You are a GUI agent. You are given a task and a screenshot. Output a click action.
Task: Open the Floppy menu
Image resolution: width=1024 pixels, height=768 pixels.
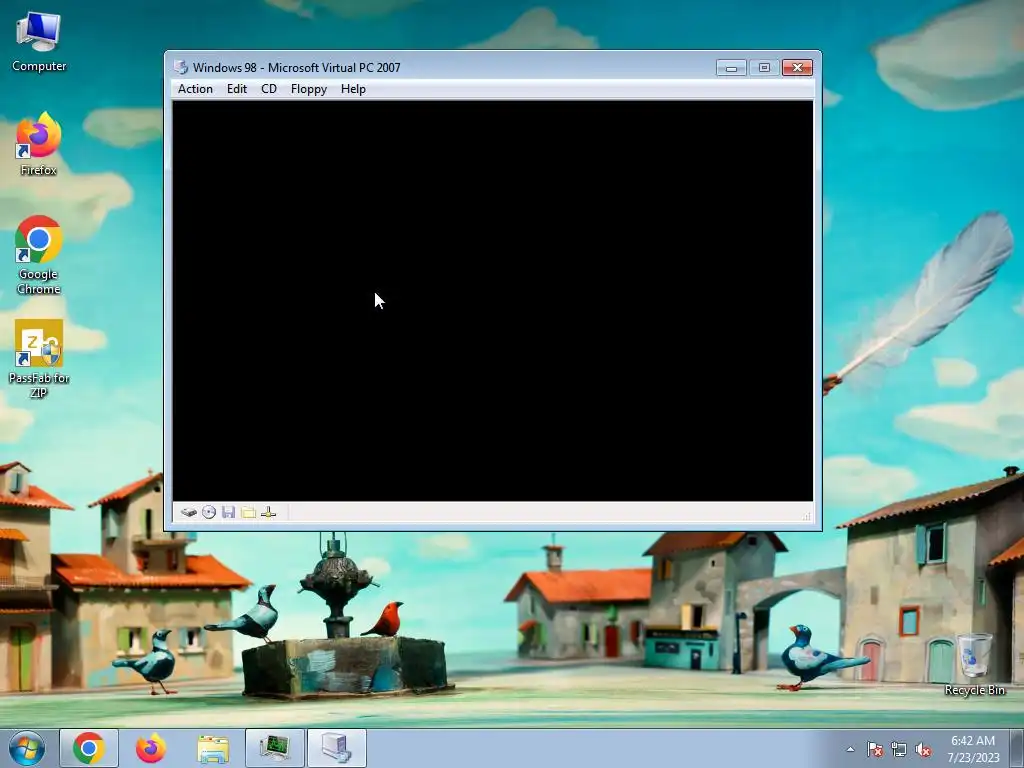[308, 89]
